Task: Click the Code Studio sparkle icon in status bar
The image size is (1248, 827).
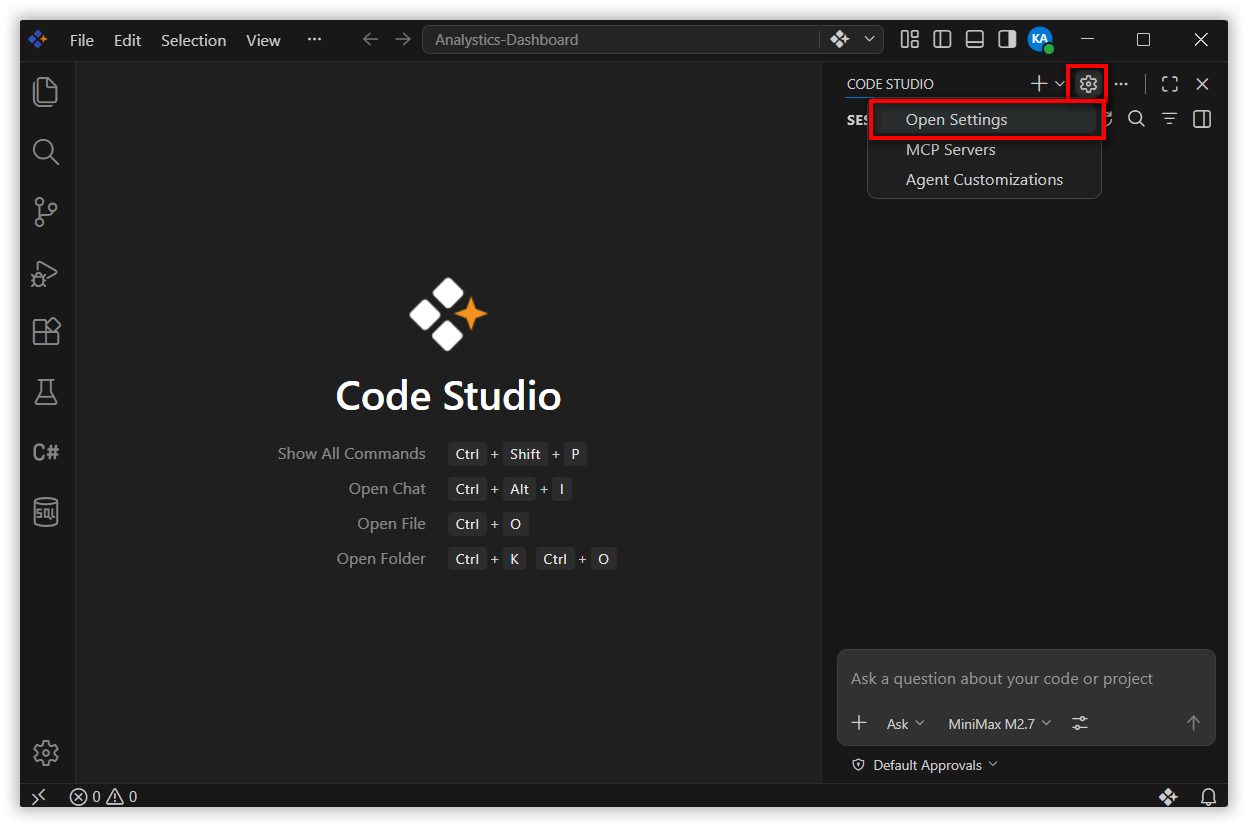Action: click(1168, 797)
